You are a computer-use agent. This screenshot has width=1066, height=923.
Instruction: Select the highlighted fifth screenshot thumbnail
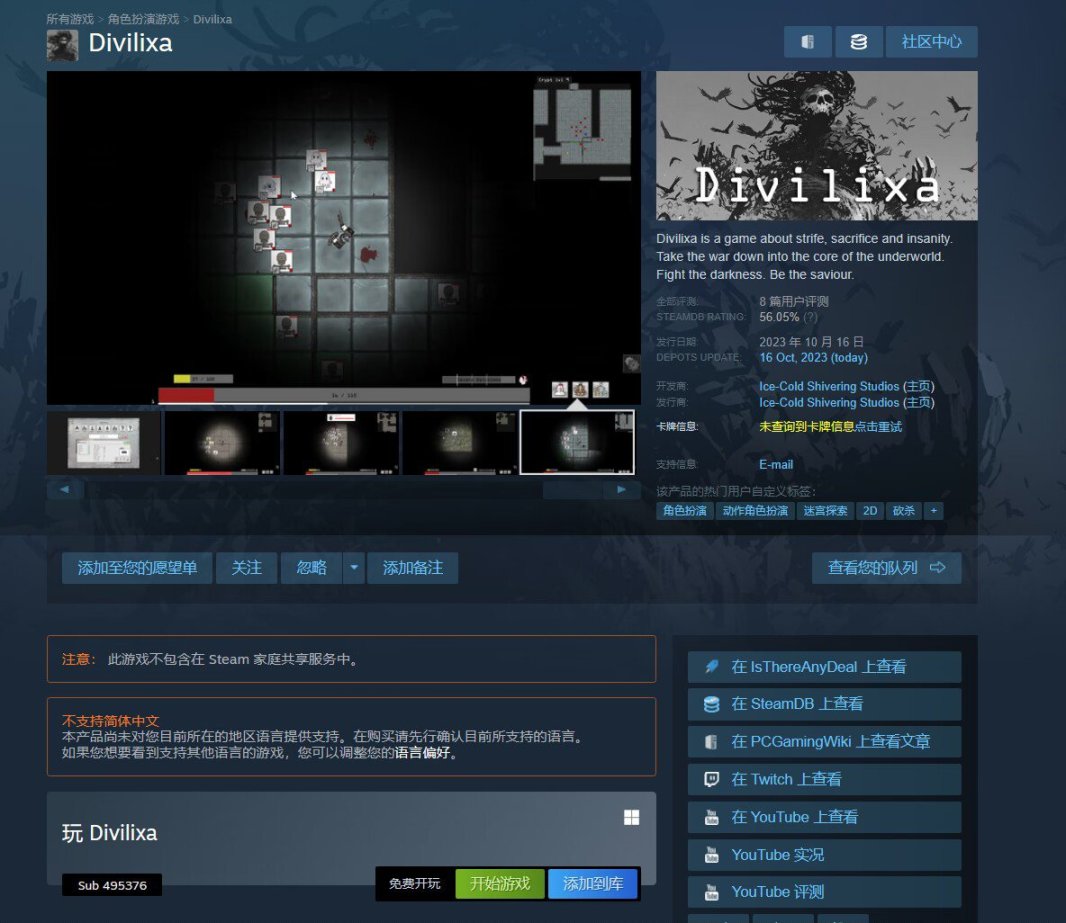[577, 442]
